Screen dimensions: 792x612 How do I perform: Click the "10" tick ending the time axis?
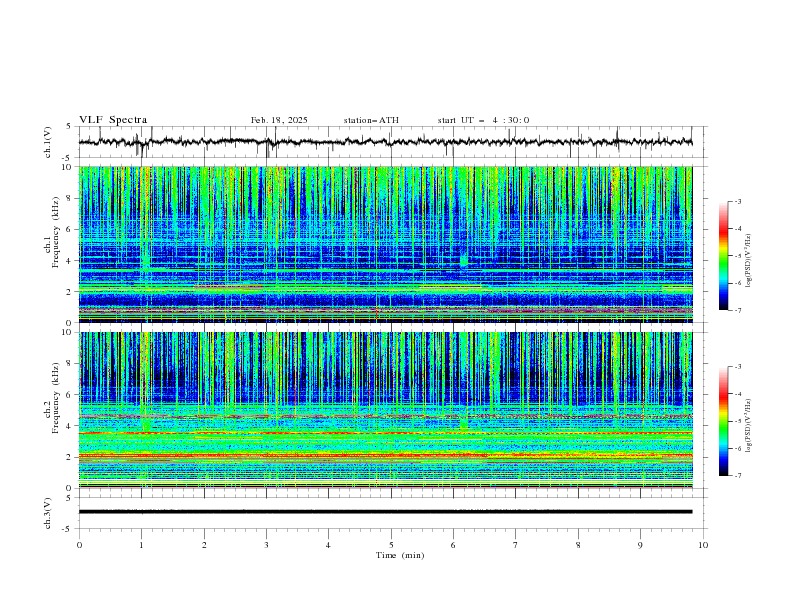703,545
